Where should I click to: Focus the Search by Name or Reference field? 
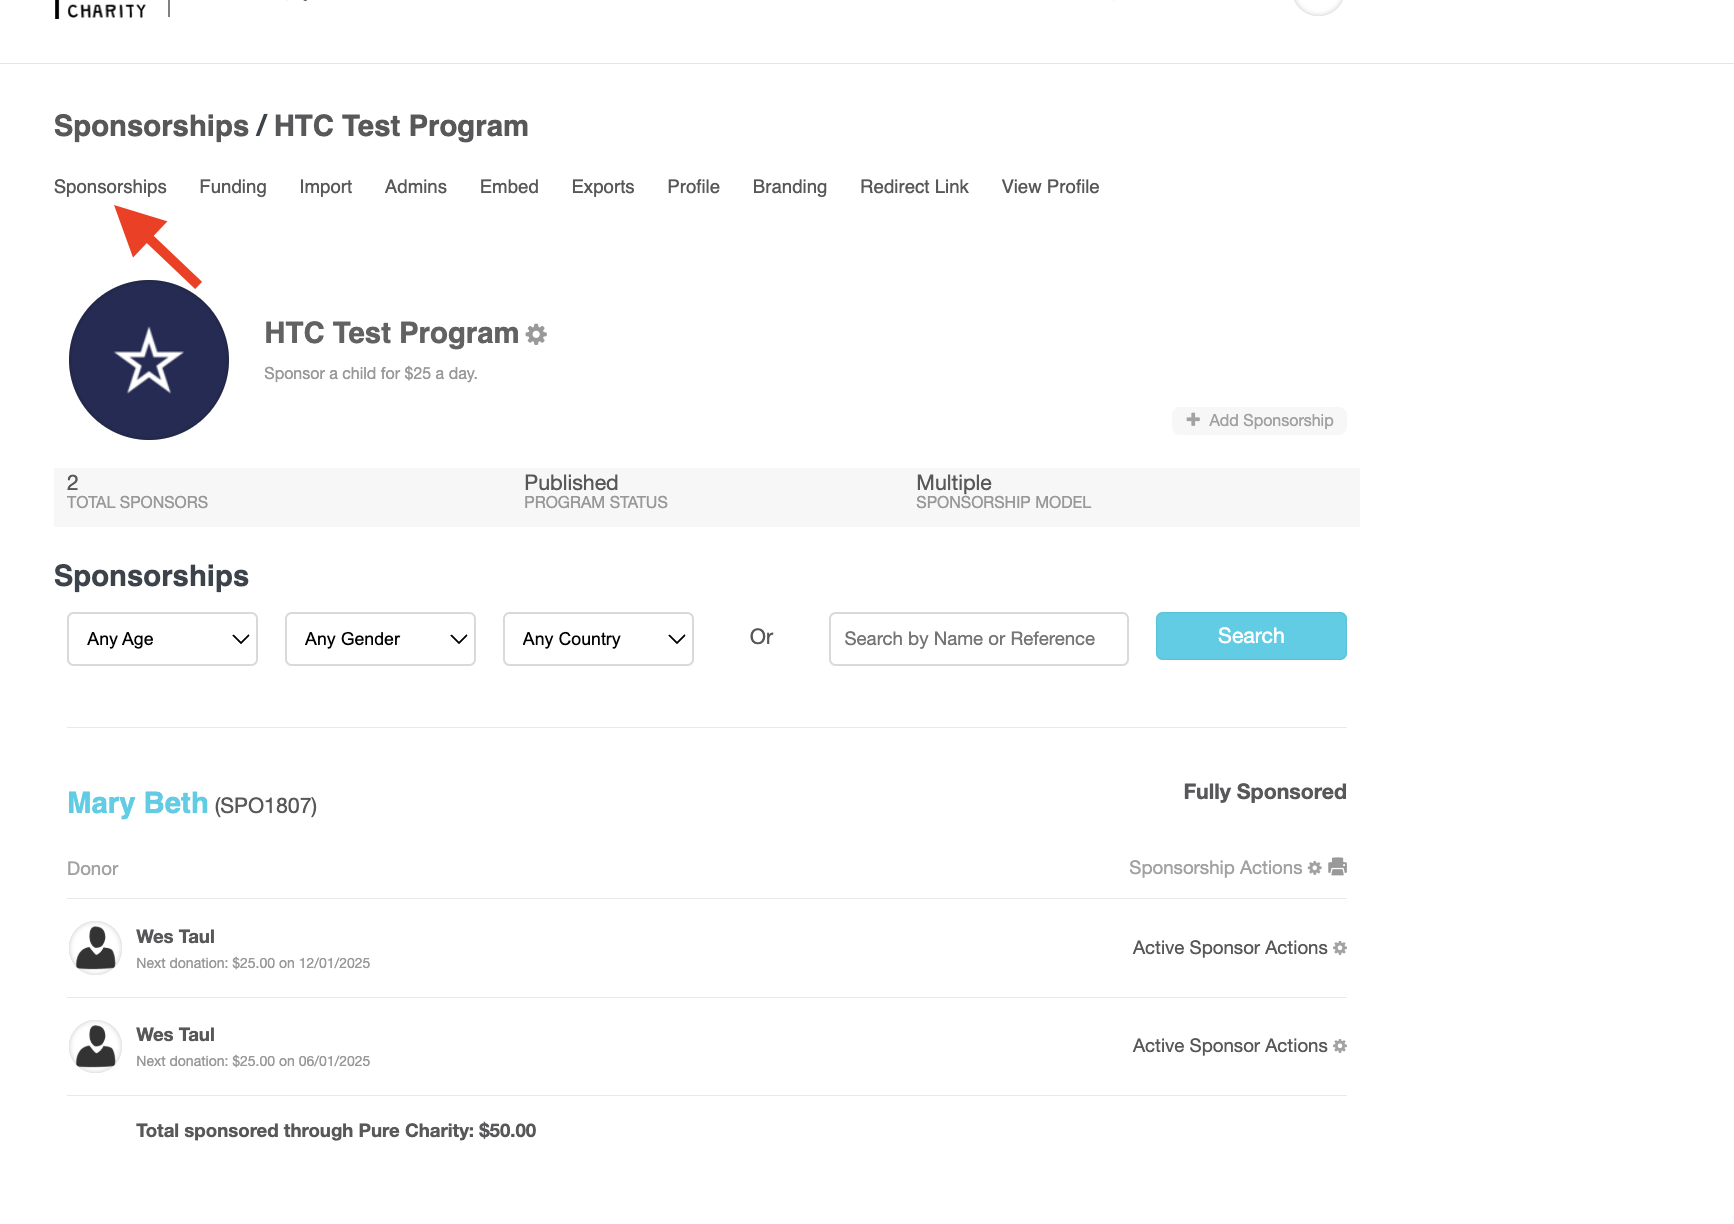tap(978, 639)
